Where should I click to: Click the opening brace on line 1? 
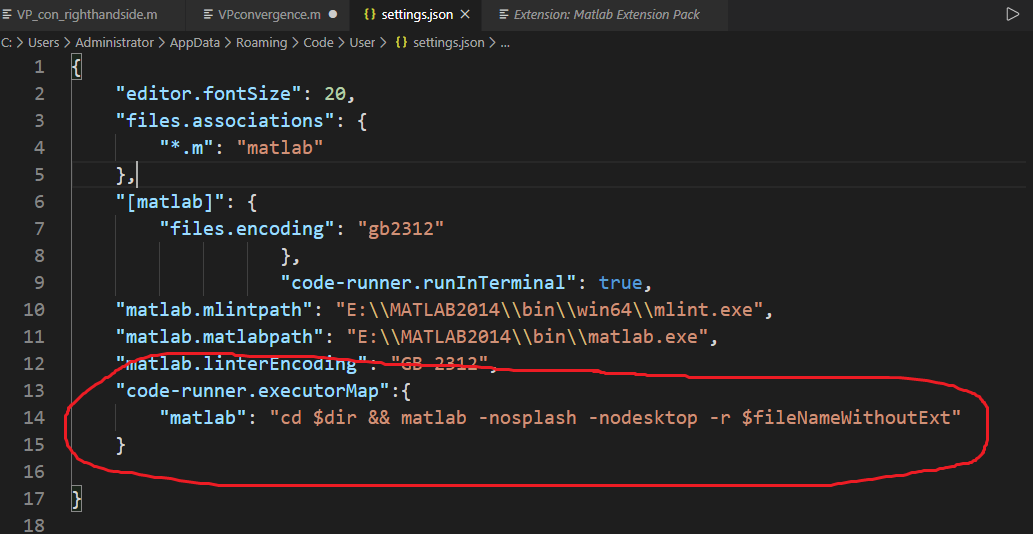click(x=76, y=67)
